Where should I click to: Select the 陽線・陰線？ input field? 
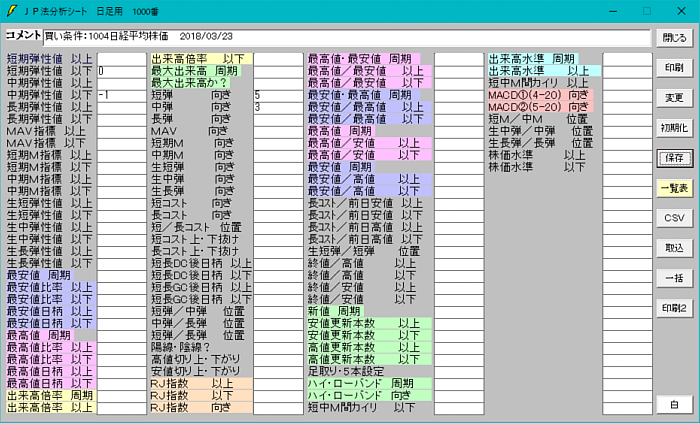(x=279, y=348)
